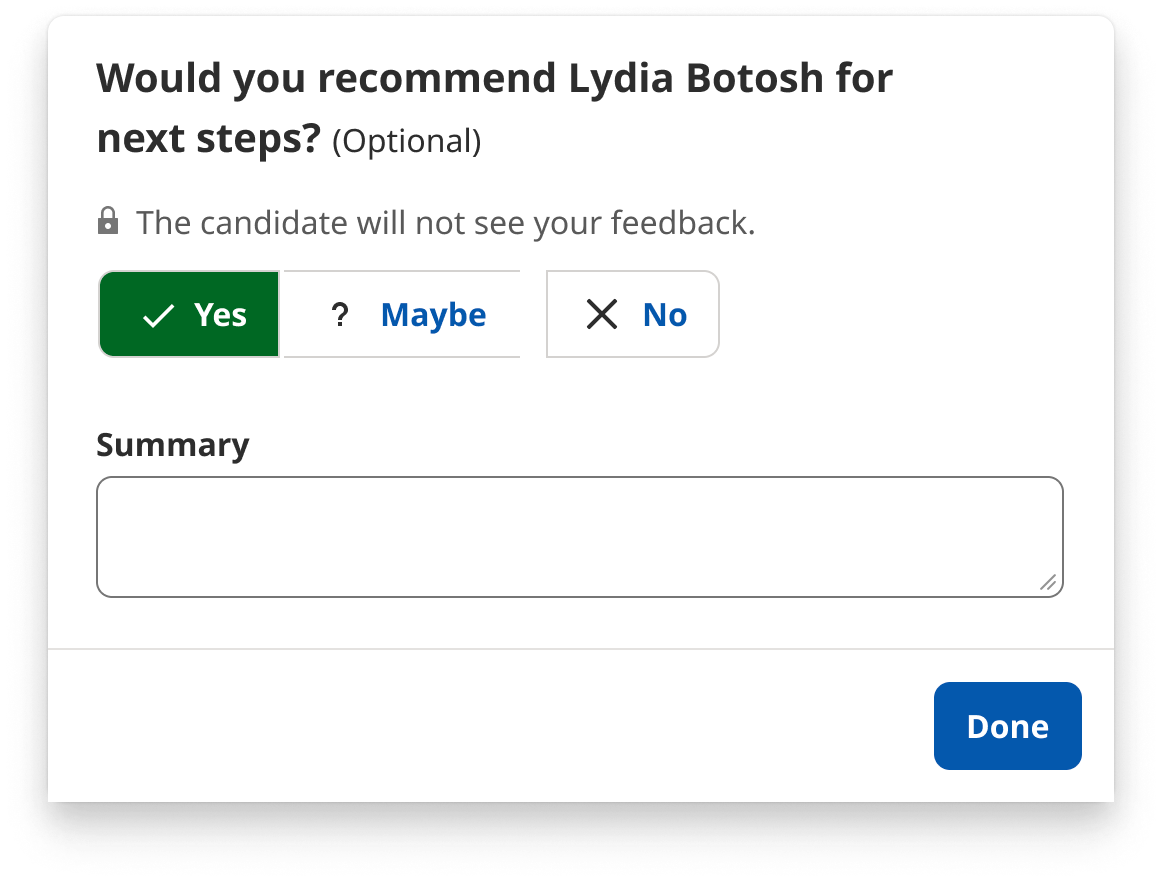Click the question mark icon beside Maybe

click(340, 316)
